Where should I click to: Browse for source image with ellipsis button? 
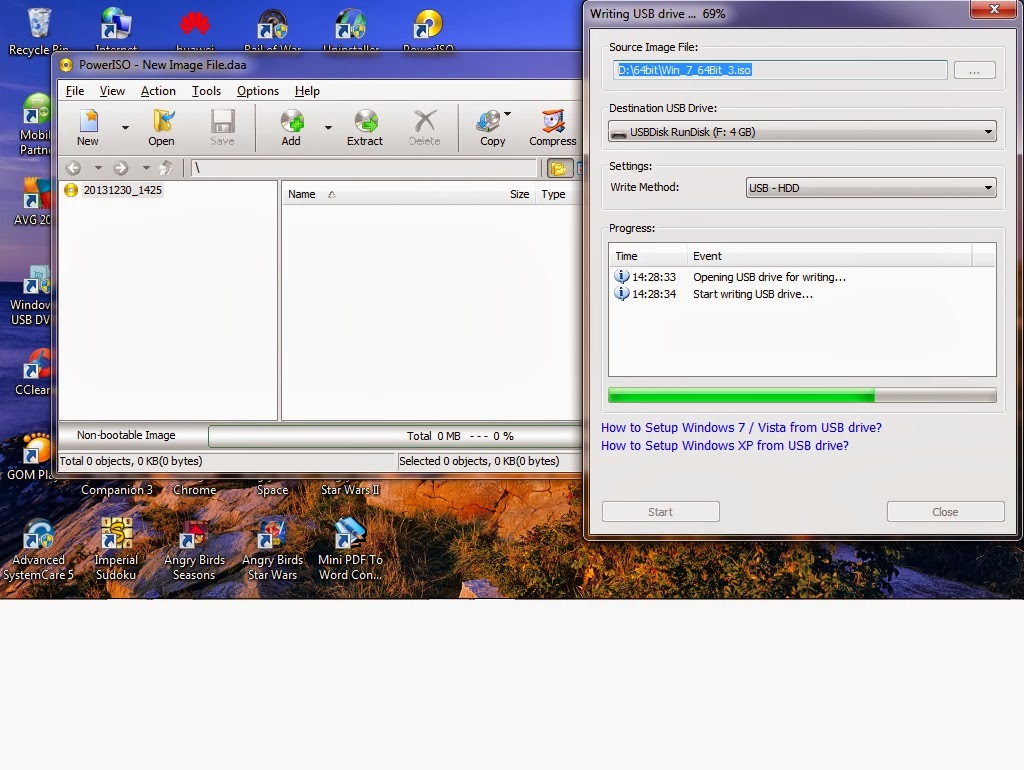[x=974, y=71]
